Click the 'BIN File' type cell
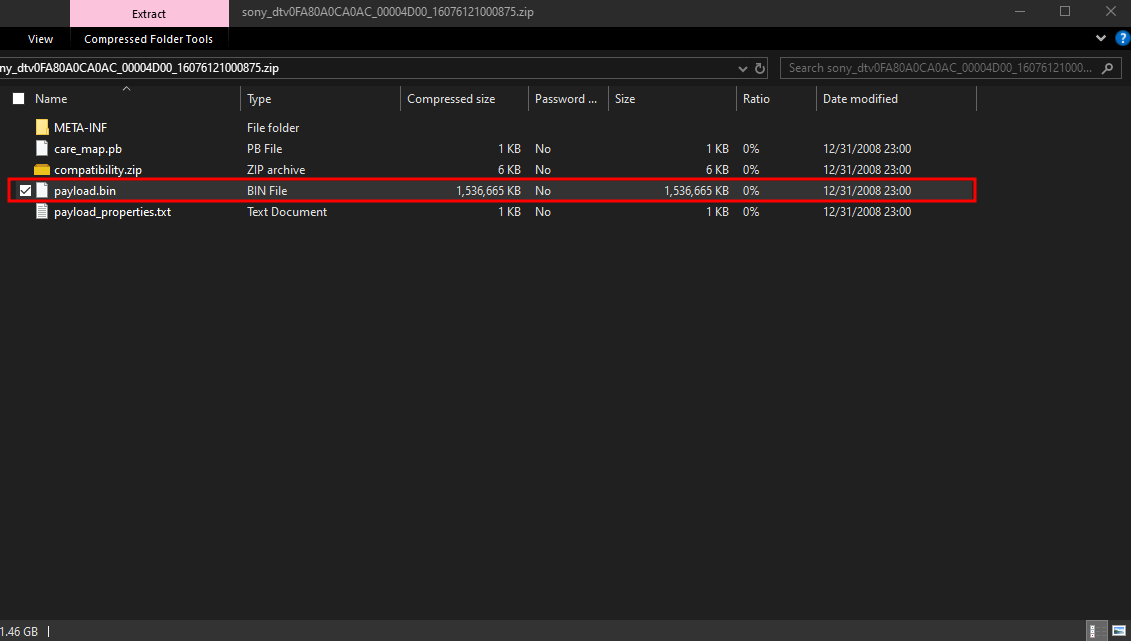Image resolution: width=1131 pixels, height=641 pixels. [267, 190]
